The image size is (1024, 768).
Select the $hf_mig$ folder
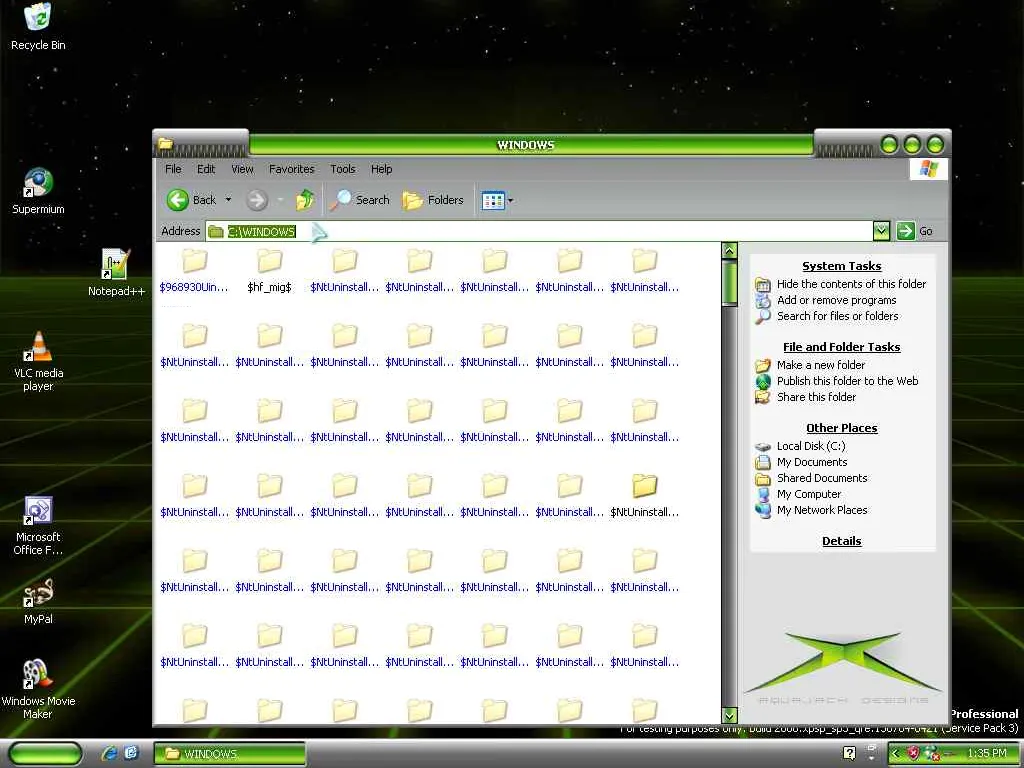[x=269, y=271]
